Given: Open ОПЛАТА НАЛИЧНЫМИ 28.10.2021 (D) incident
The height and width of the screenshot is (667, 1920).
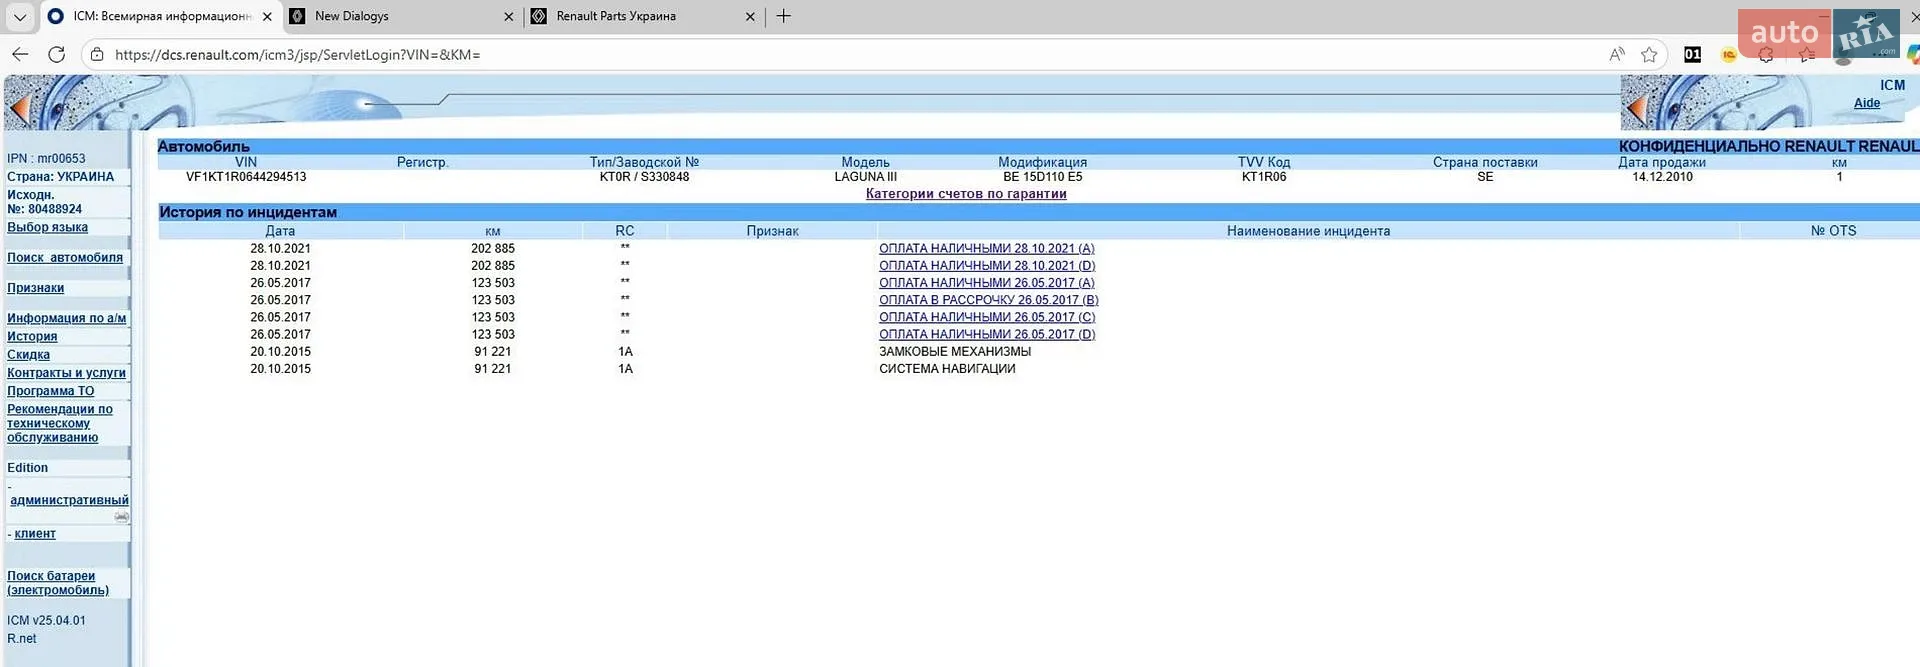Looking at the screenshot, I should click(987, 266).
